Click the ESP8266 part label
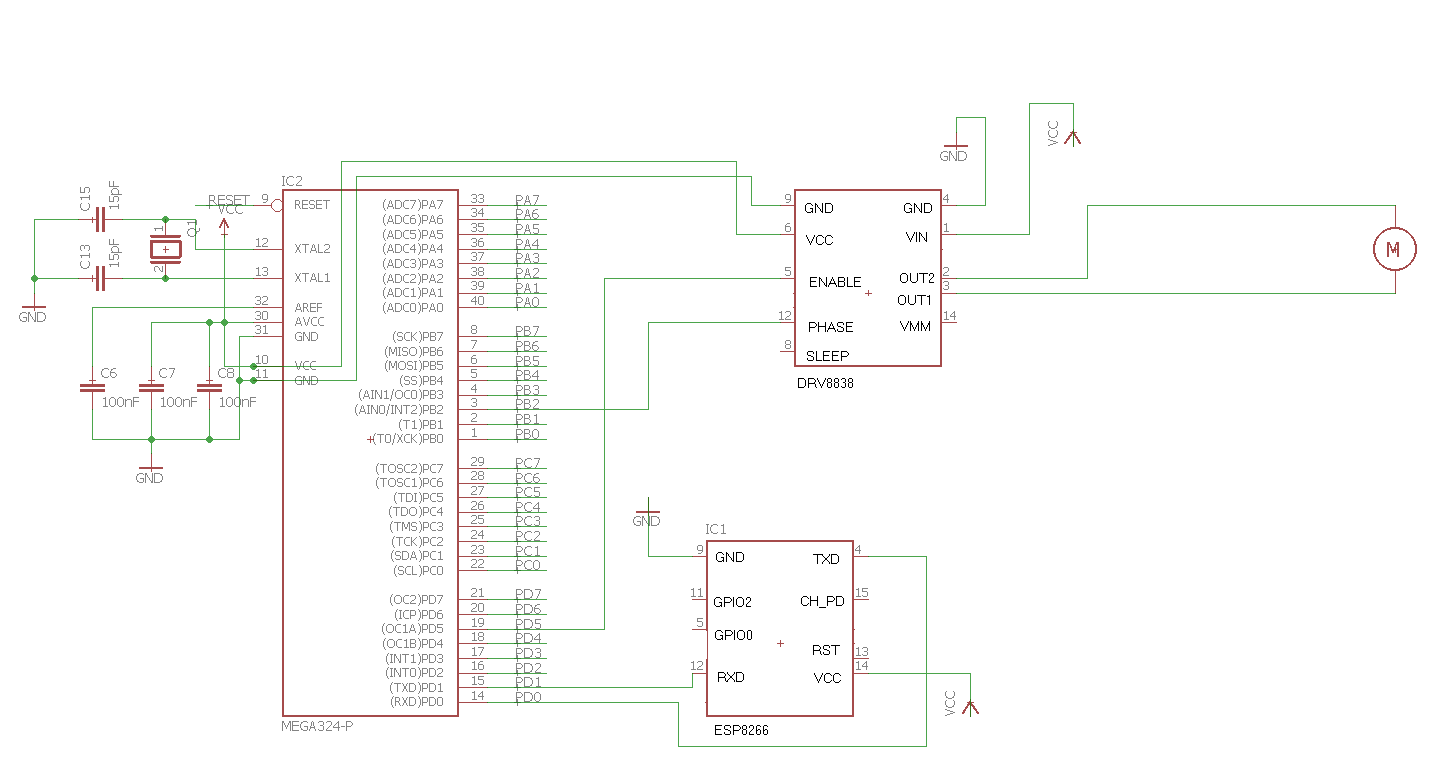The image size is (1434, 766). [x=741, y=731]
